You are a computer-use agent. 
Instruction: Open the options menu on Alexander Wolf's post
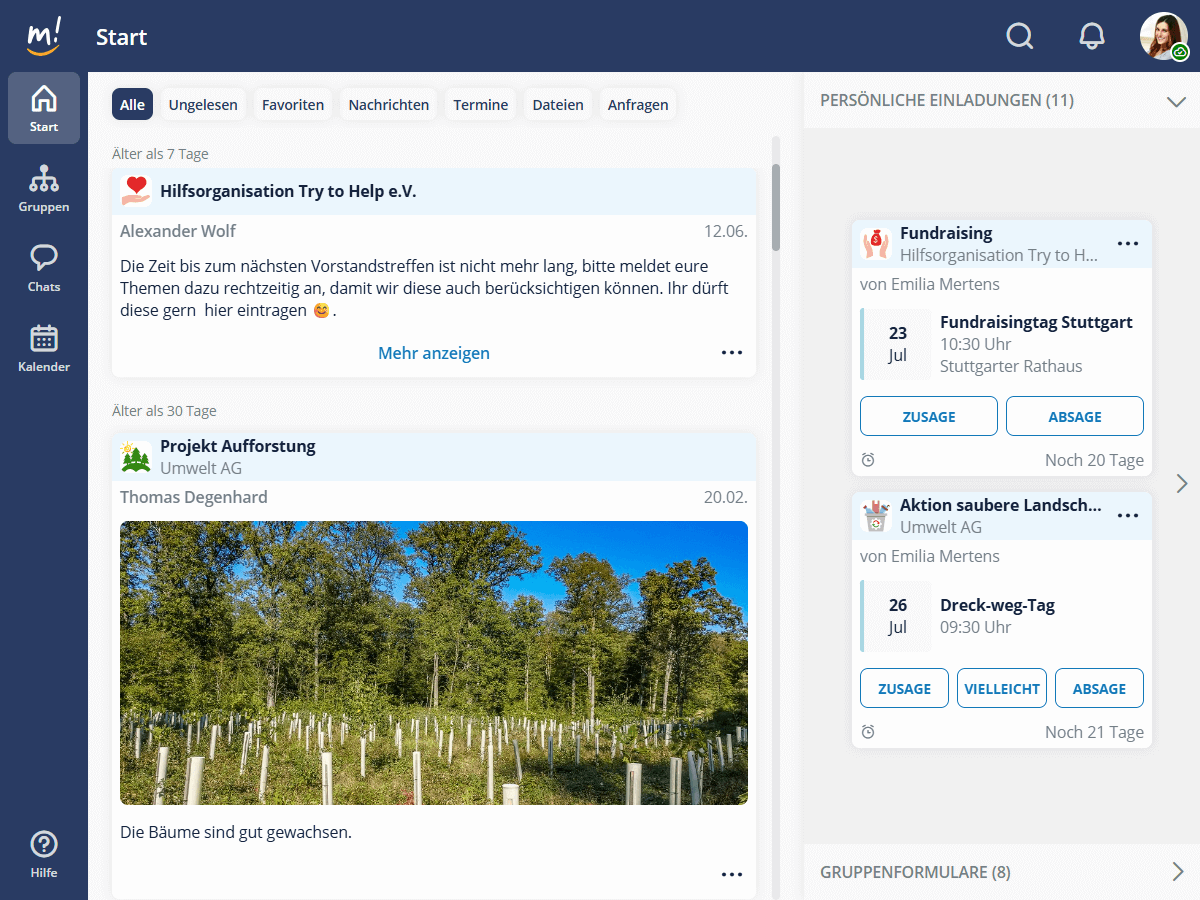732,352
